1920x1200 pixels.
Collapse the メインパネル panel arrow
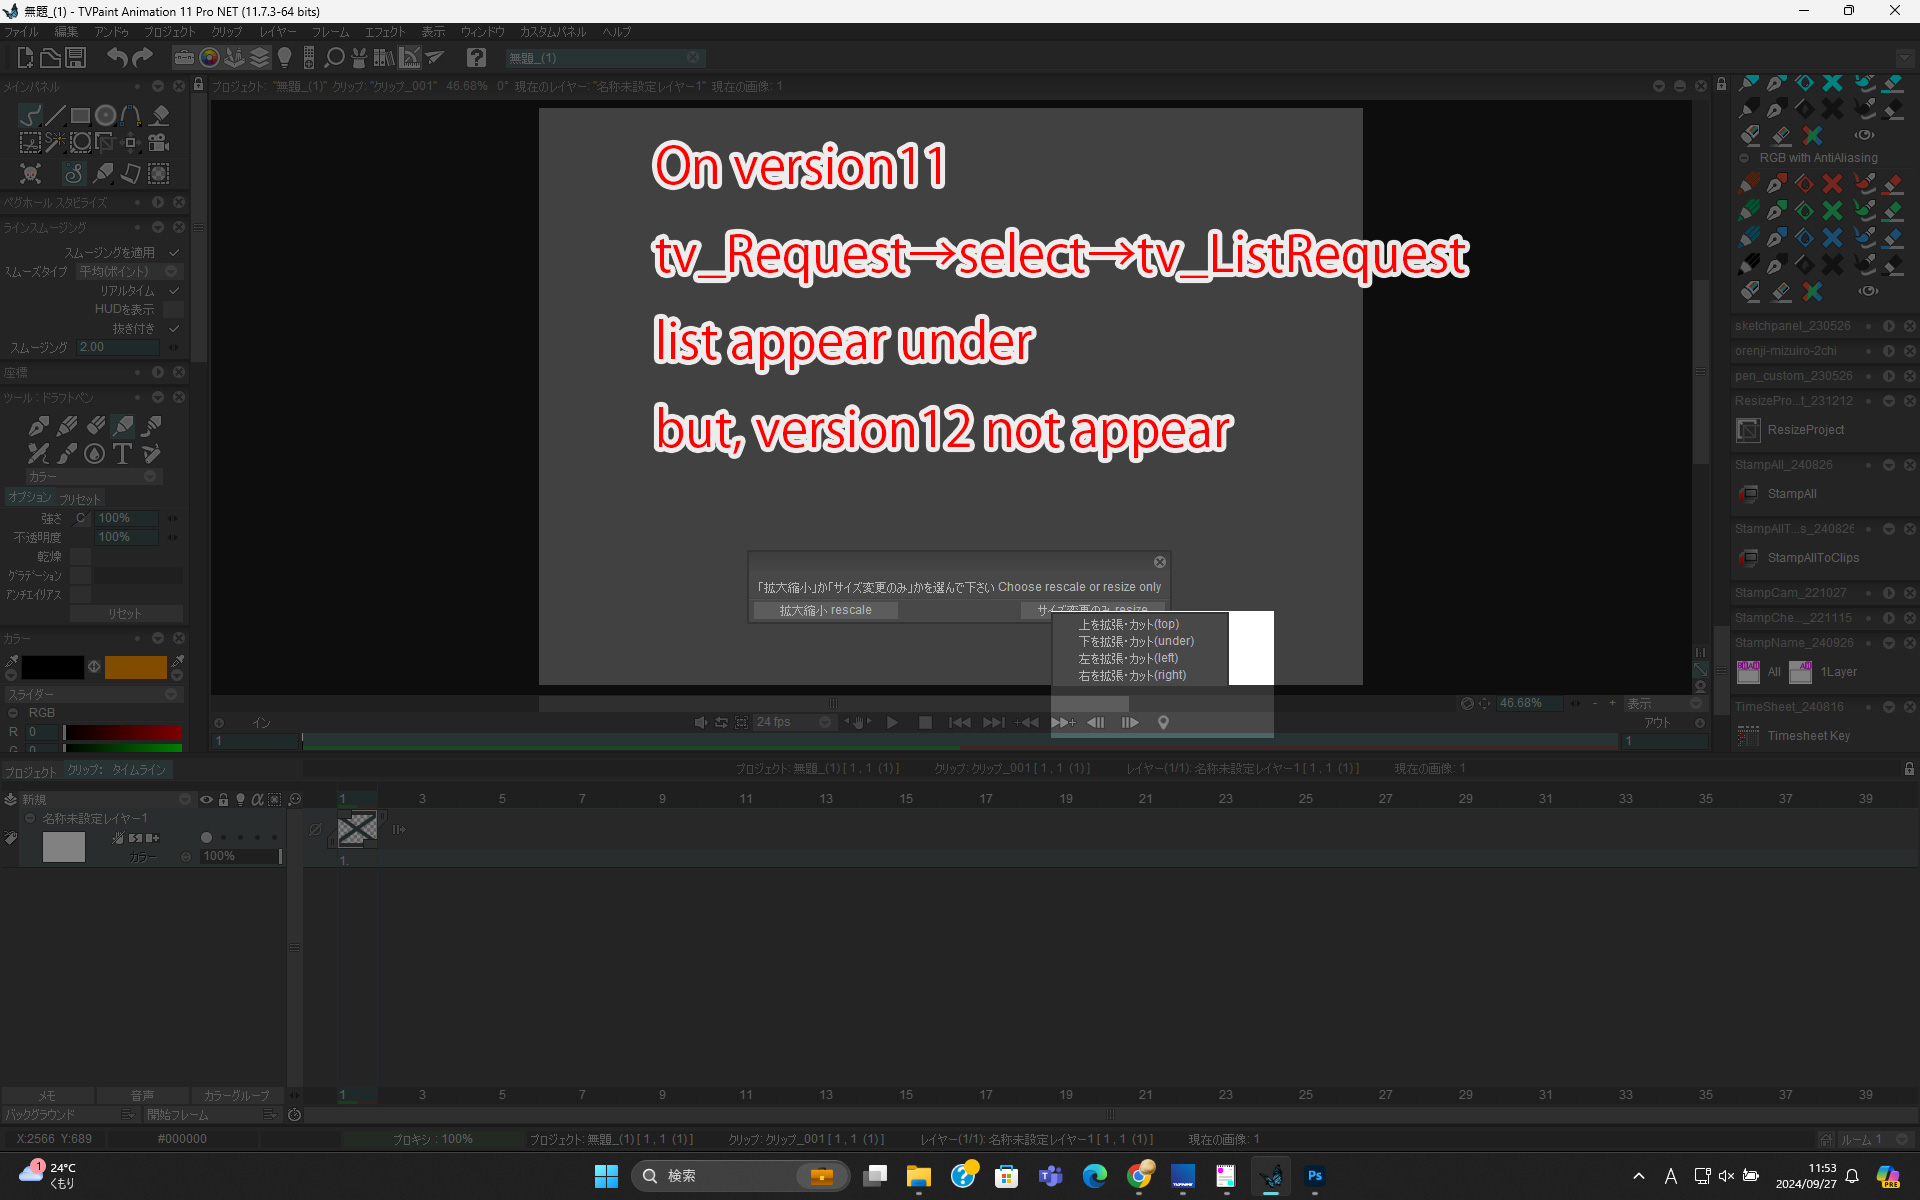click(158, 87)
